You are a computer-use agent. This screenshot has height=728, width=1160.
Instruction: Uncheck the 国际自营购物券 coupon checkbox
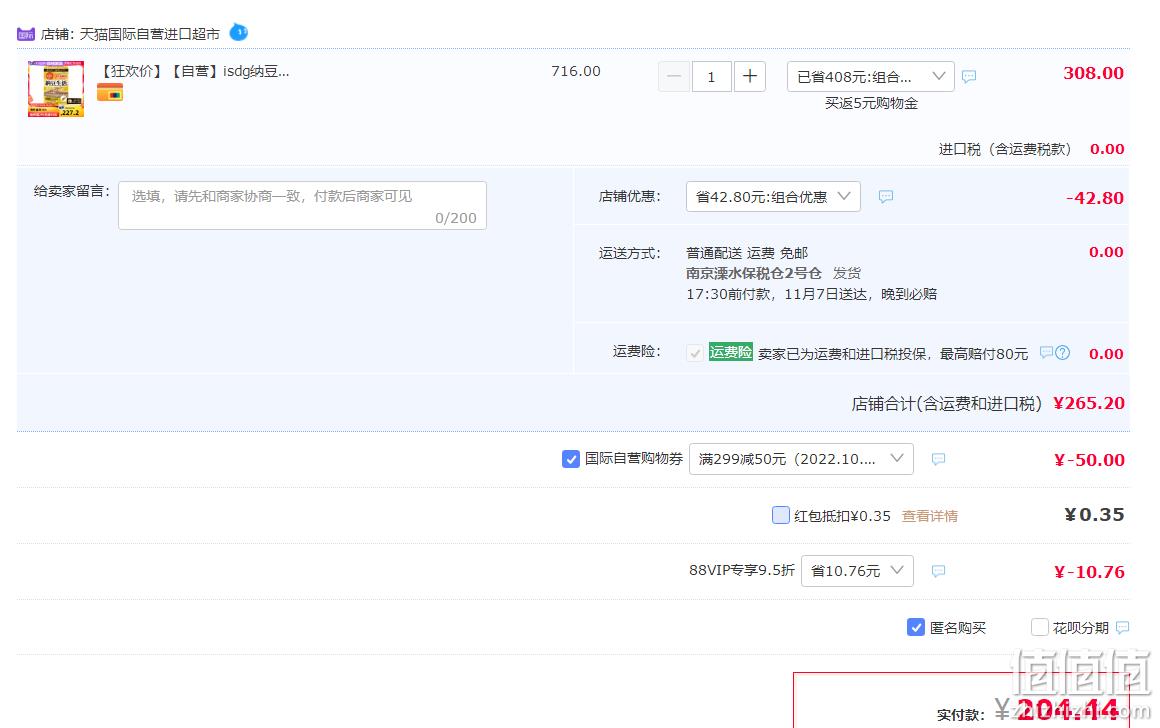pos(570,459)
